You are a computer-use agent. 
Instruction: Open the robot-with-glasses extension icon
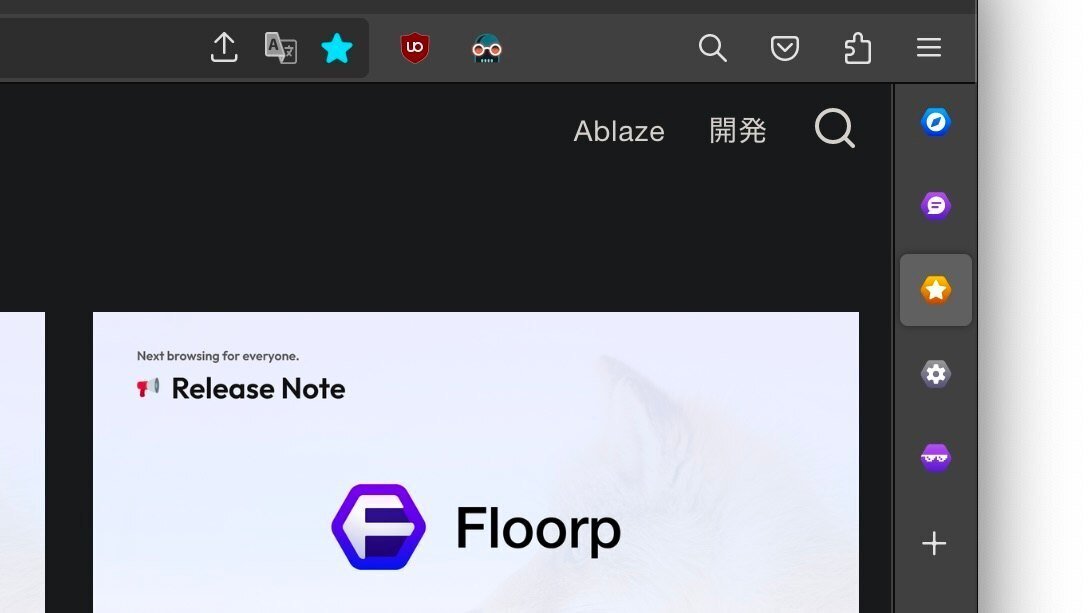coord(486,49)
